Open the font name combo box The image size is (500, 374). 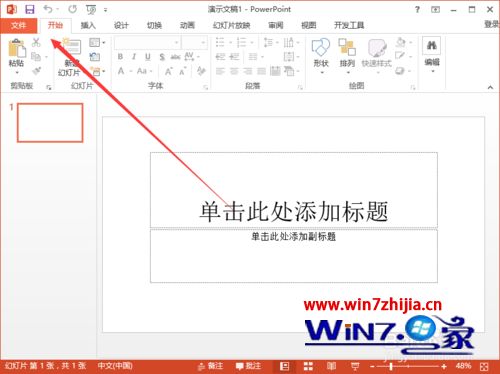click(148, 43)
